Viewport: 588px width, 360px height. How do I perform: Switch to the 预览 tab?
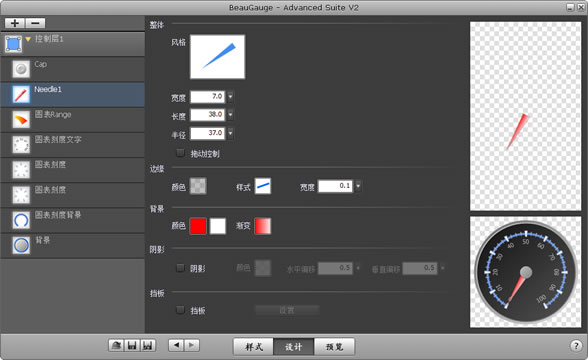334,346
